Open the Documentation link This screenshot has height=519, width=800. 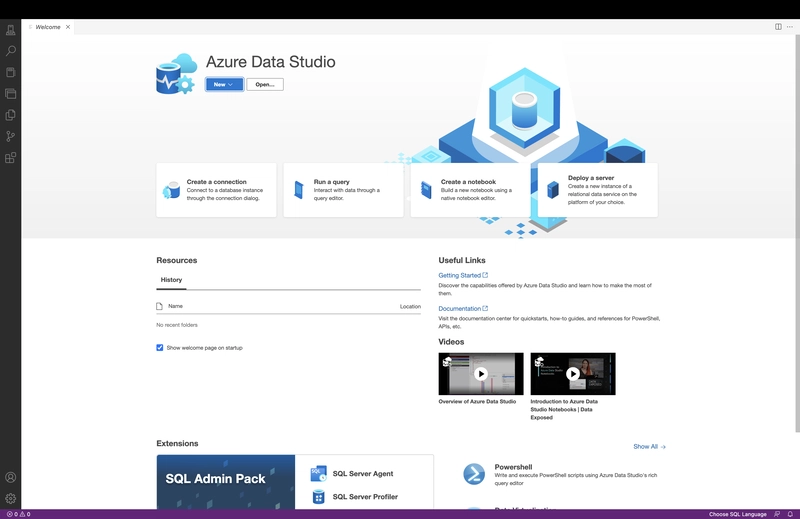pyautogui.click(x=463, y=308)
